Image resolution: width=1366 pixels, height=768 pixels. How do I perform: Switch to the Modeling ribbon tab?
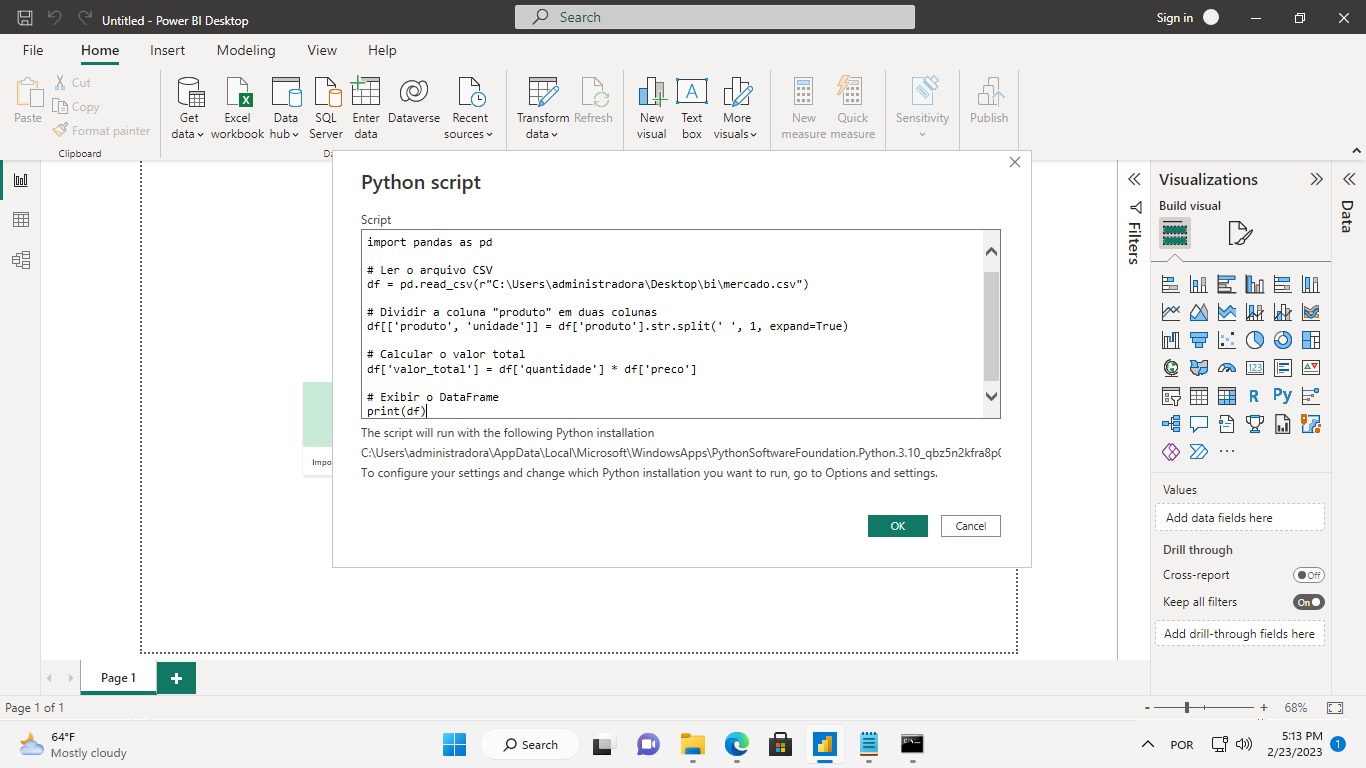246,50
